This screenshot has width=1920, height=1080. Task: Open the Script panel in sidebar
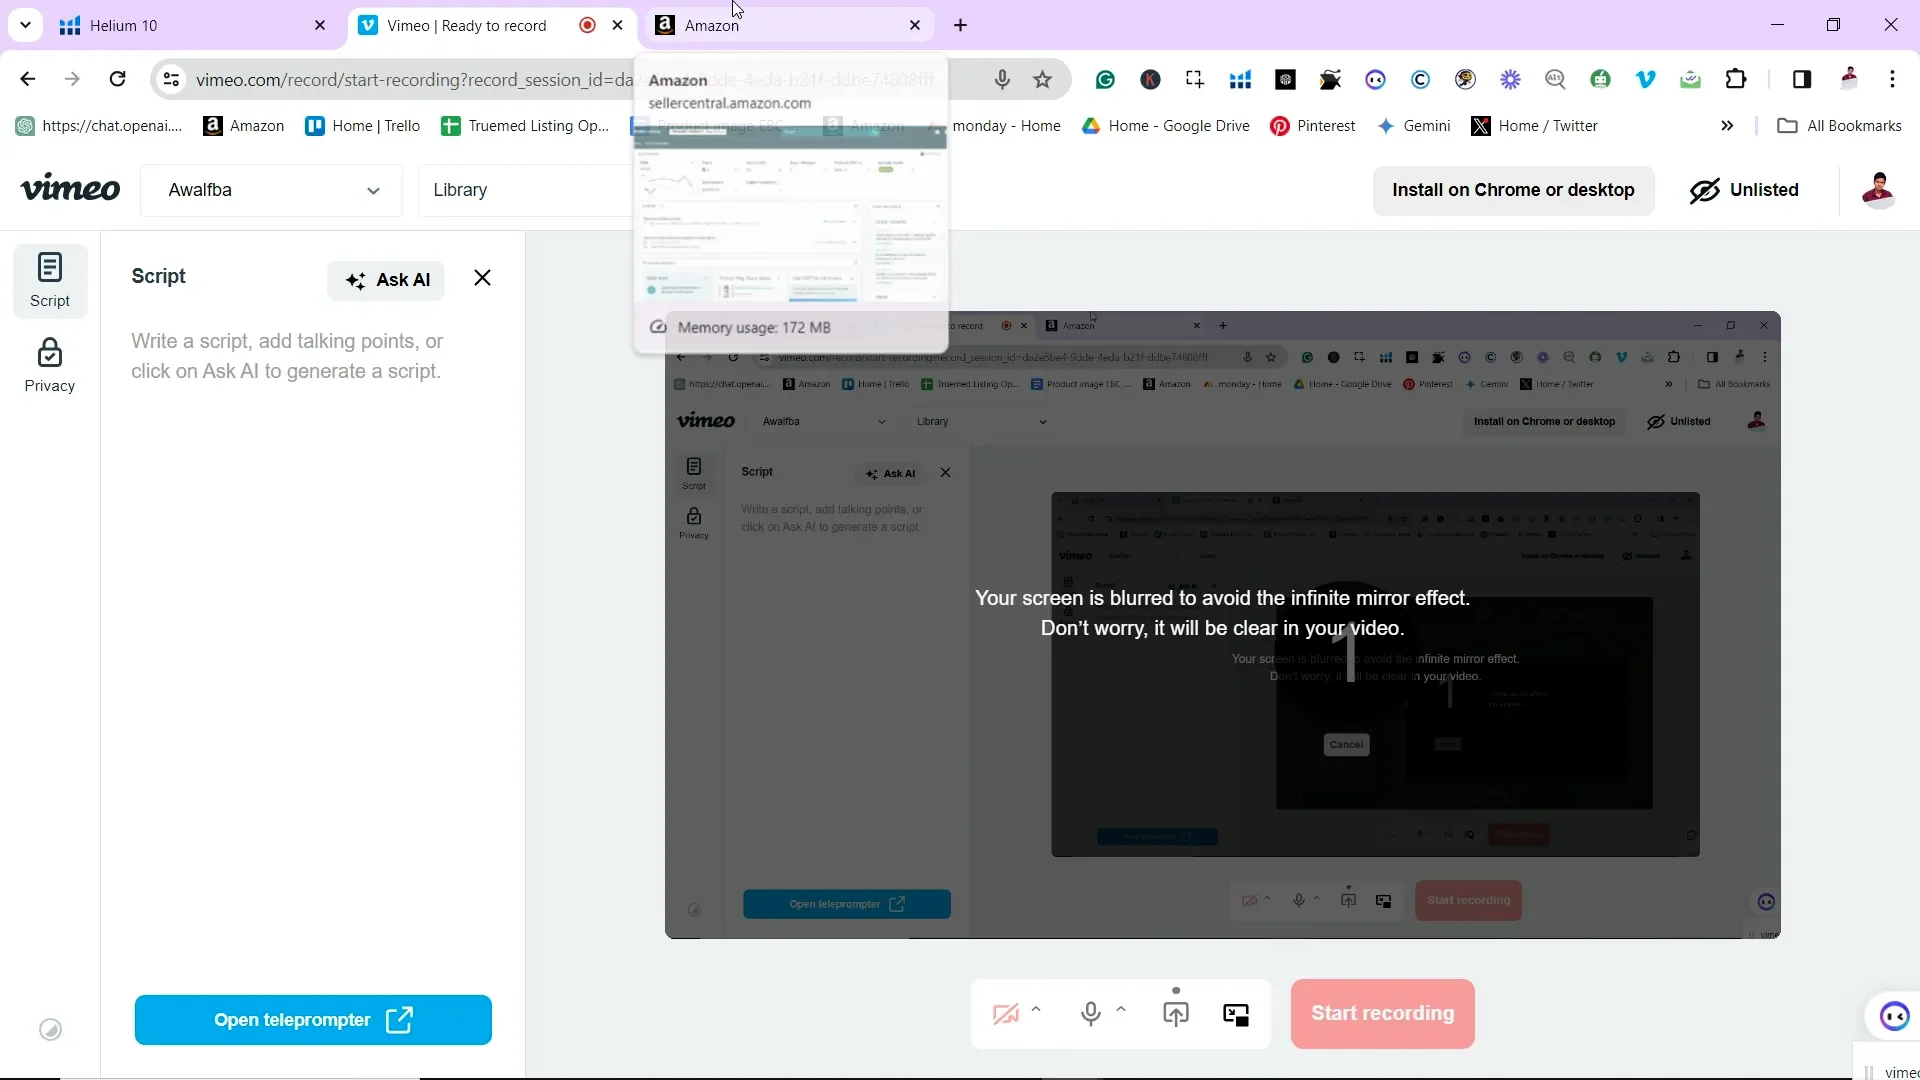click(50, 281)
